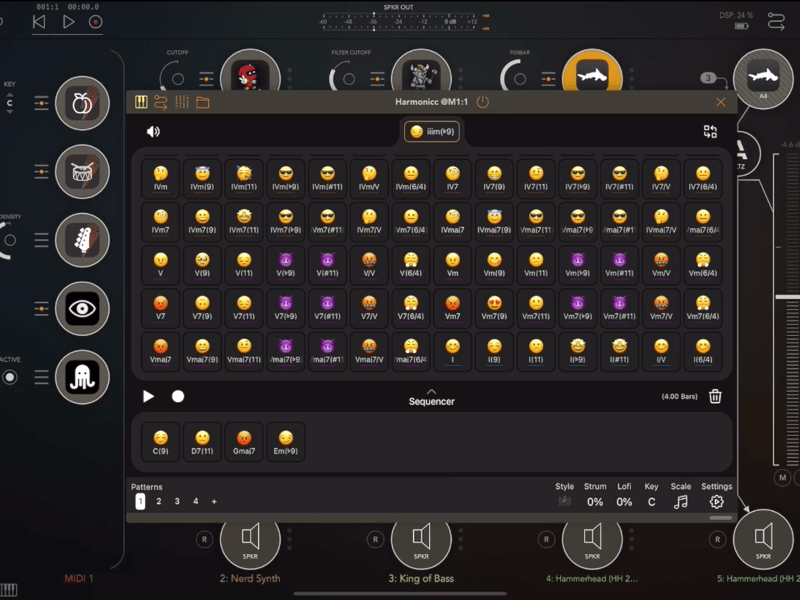Toggle the Harmonicc power button

click(483, 102)
